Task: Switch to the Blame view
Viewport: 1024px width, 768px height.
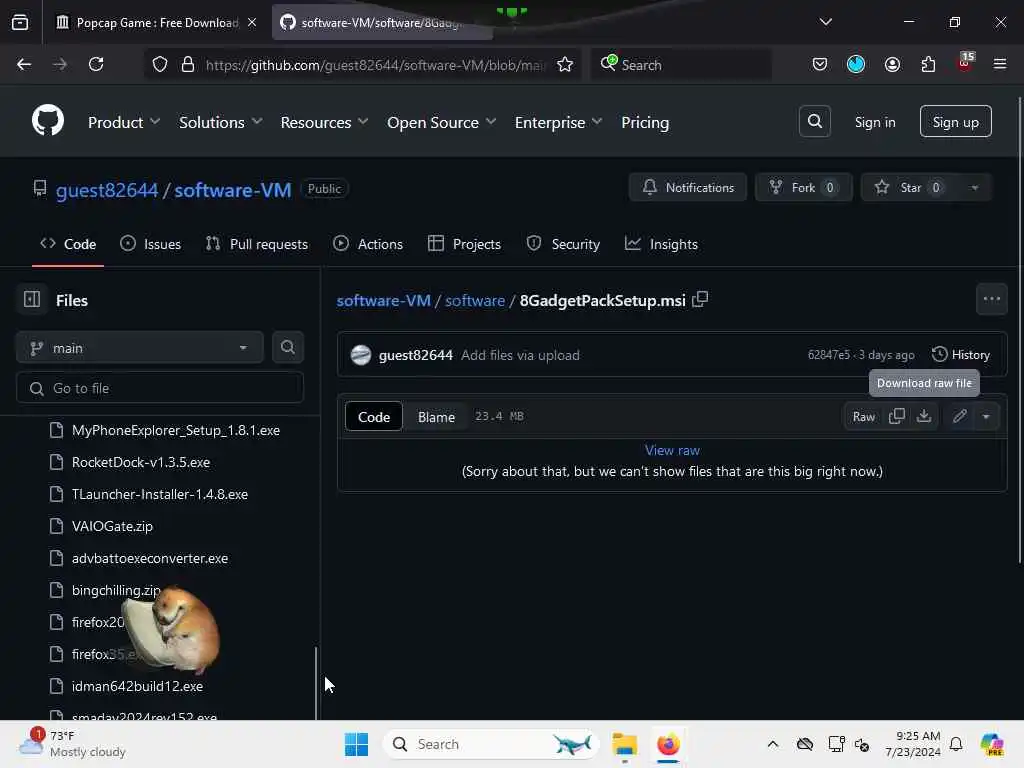Action: pos(436,417)
